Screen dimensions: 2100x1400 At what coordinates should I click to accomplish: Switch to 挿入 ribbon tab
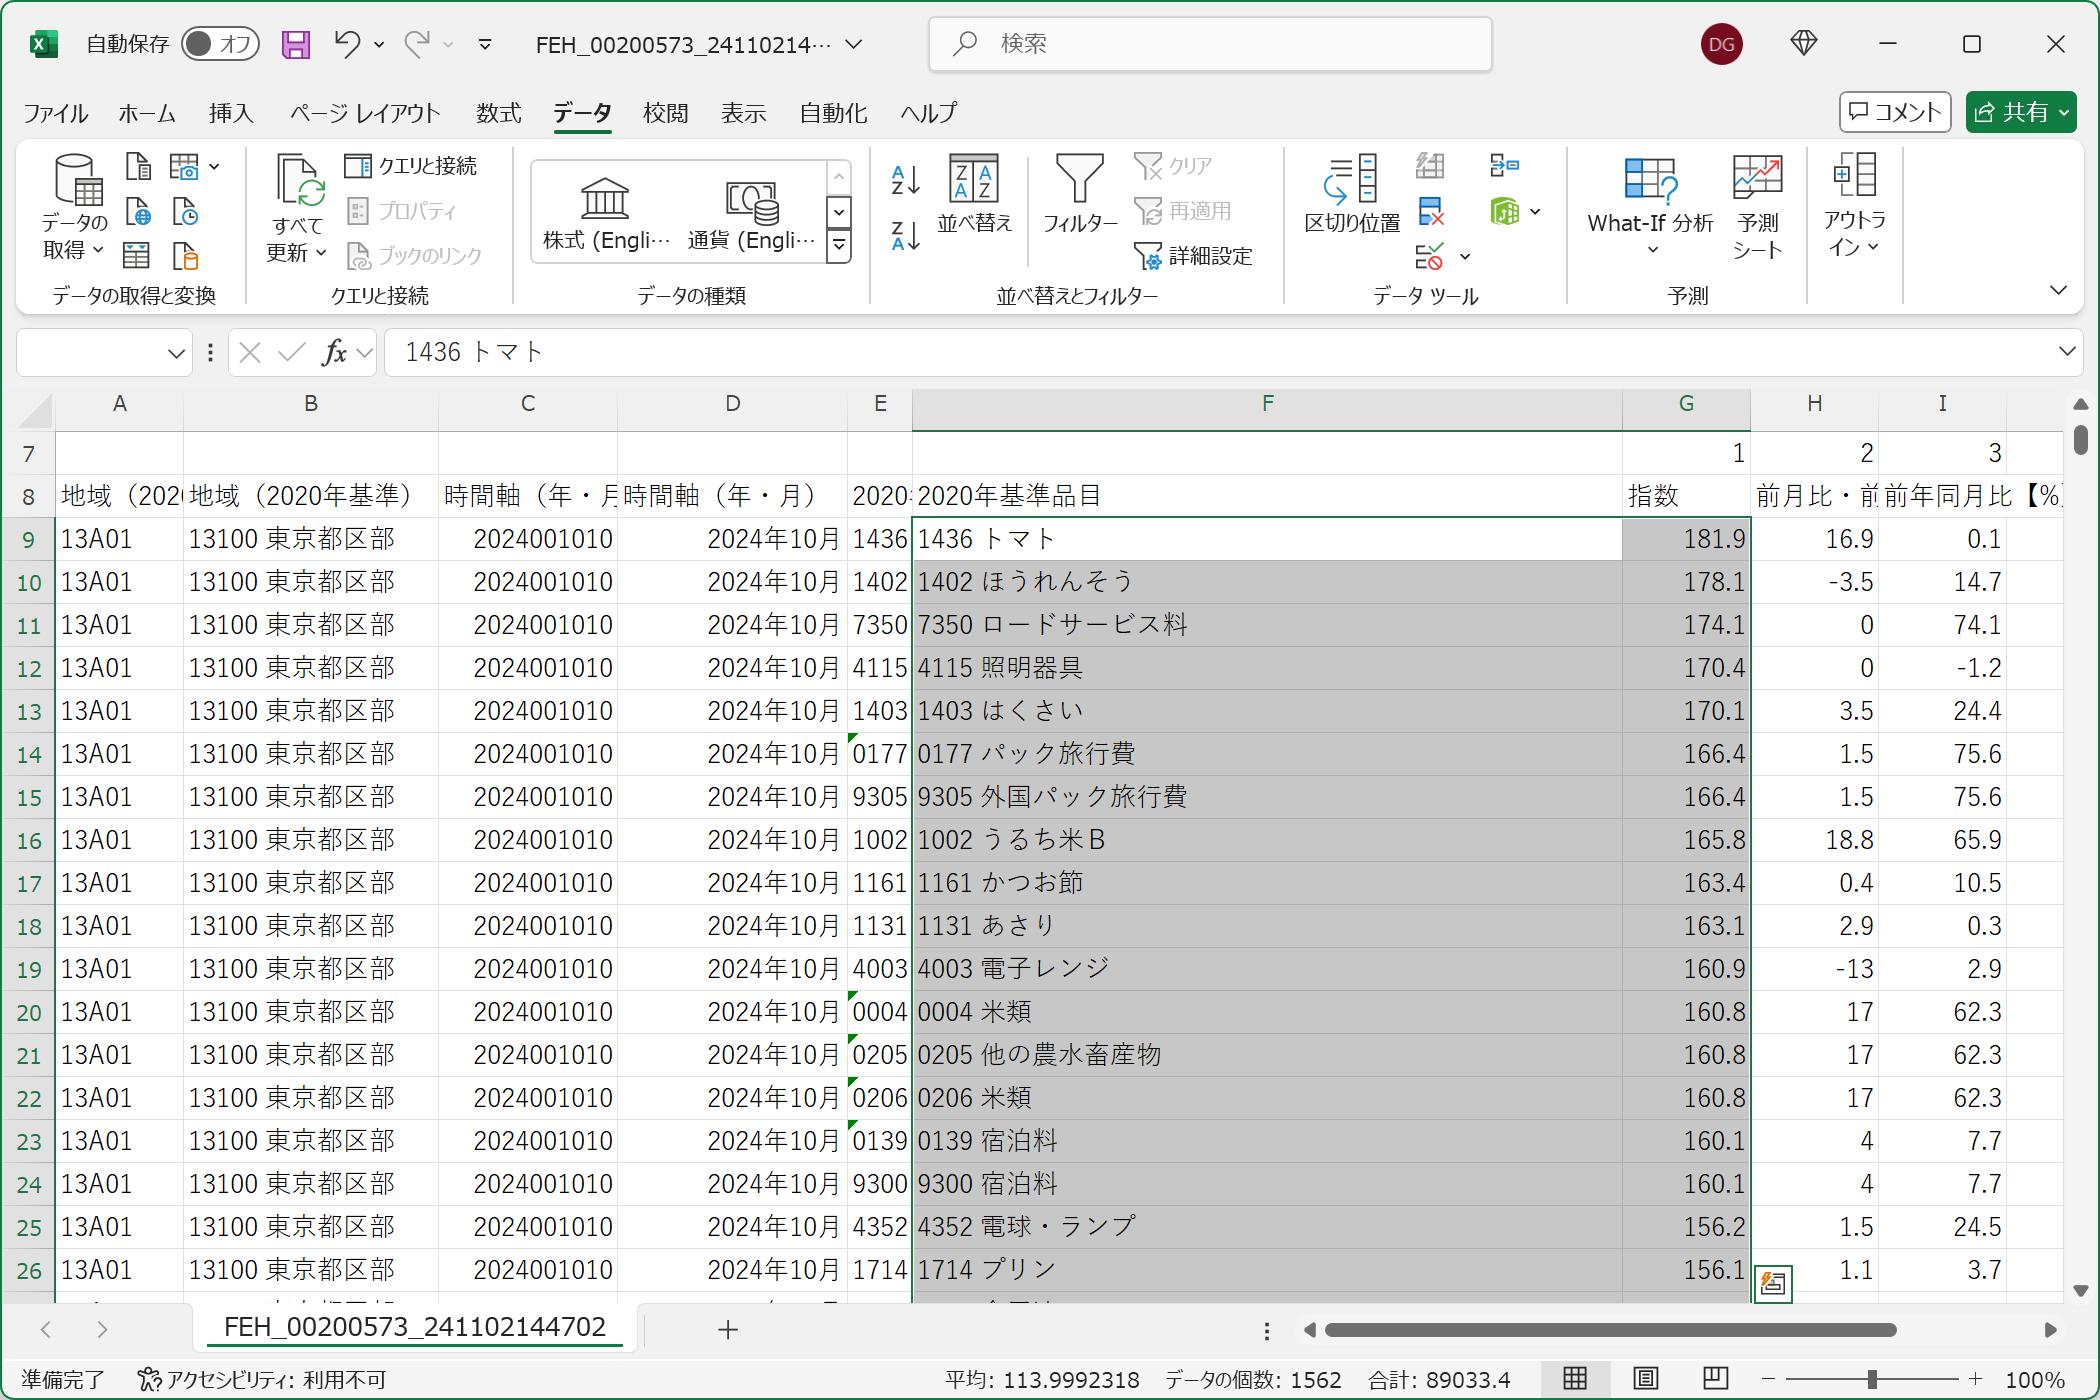[231, 113]
